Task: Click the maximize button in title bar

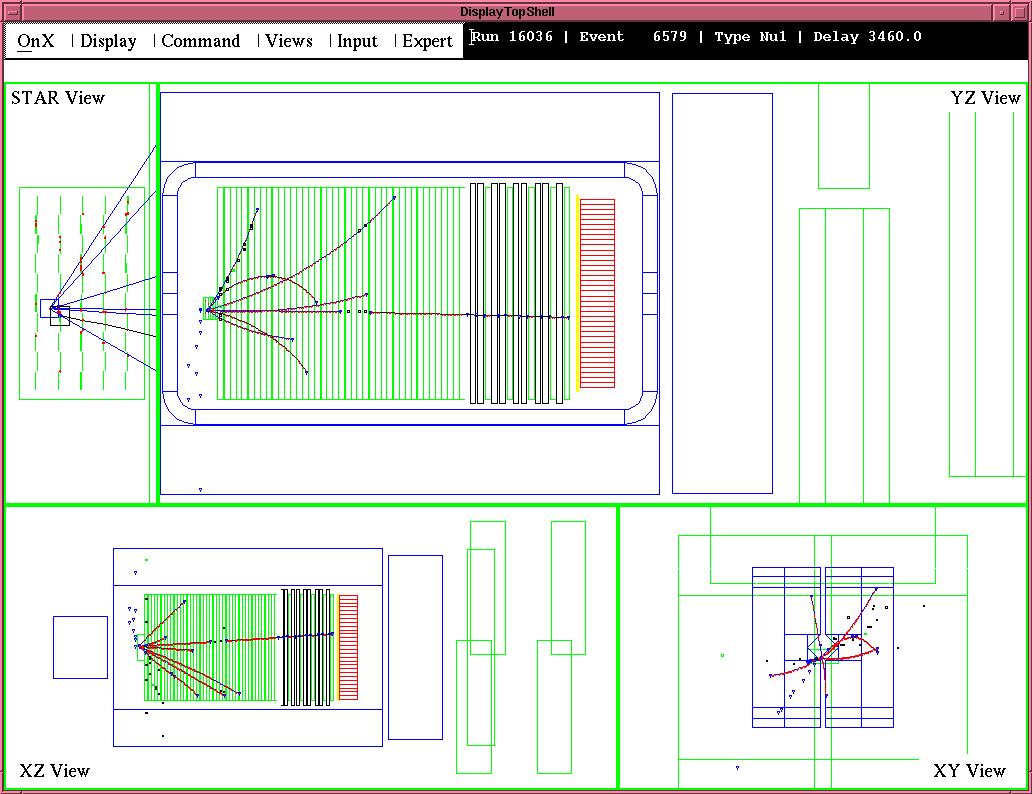Action: tap(1020, 12)
